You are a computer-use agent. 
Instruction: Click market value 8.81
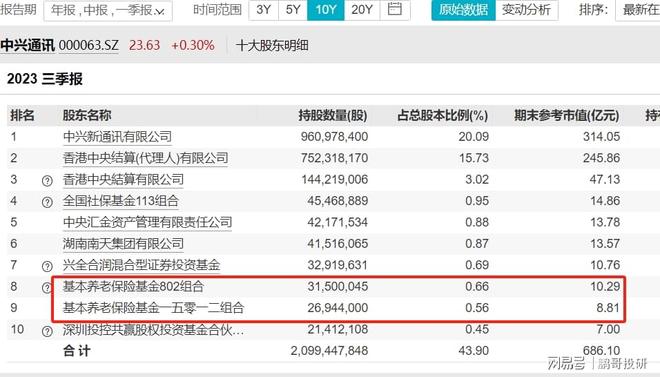click(x=608, y=308)
